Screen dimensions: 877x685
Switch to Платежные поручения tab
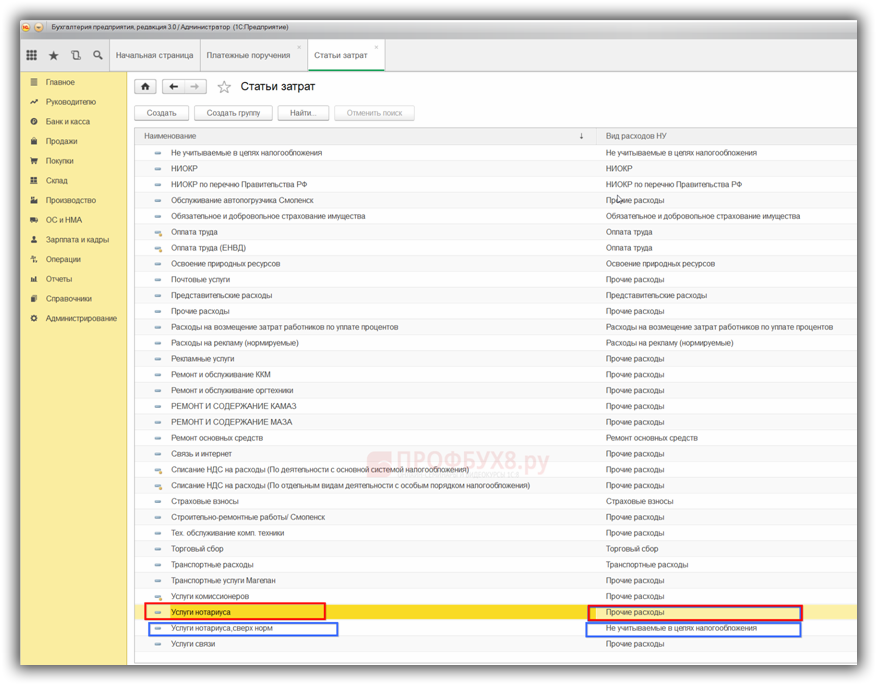click(x=248, y=56)
